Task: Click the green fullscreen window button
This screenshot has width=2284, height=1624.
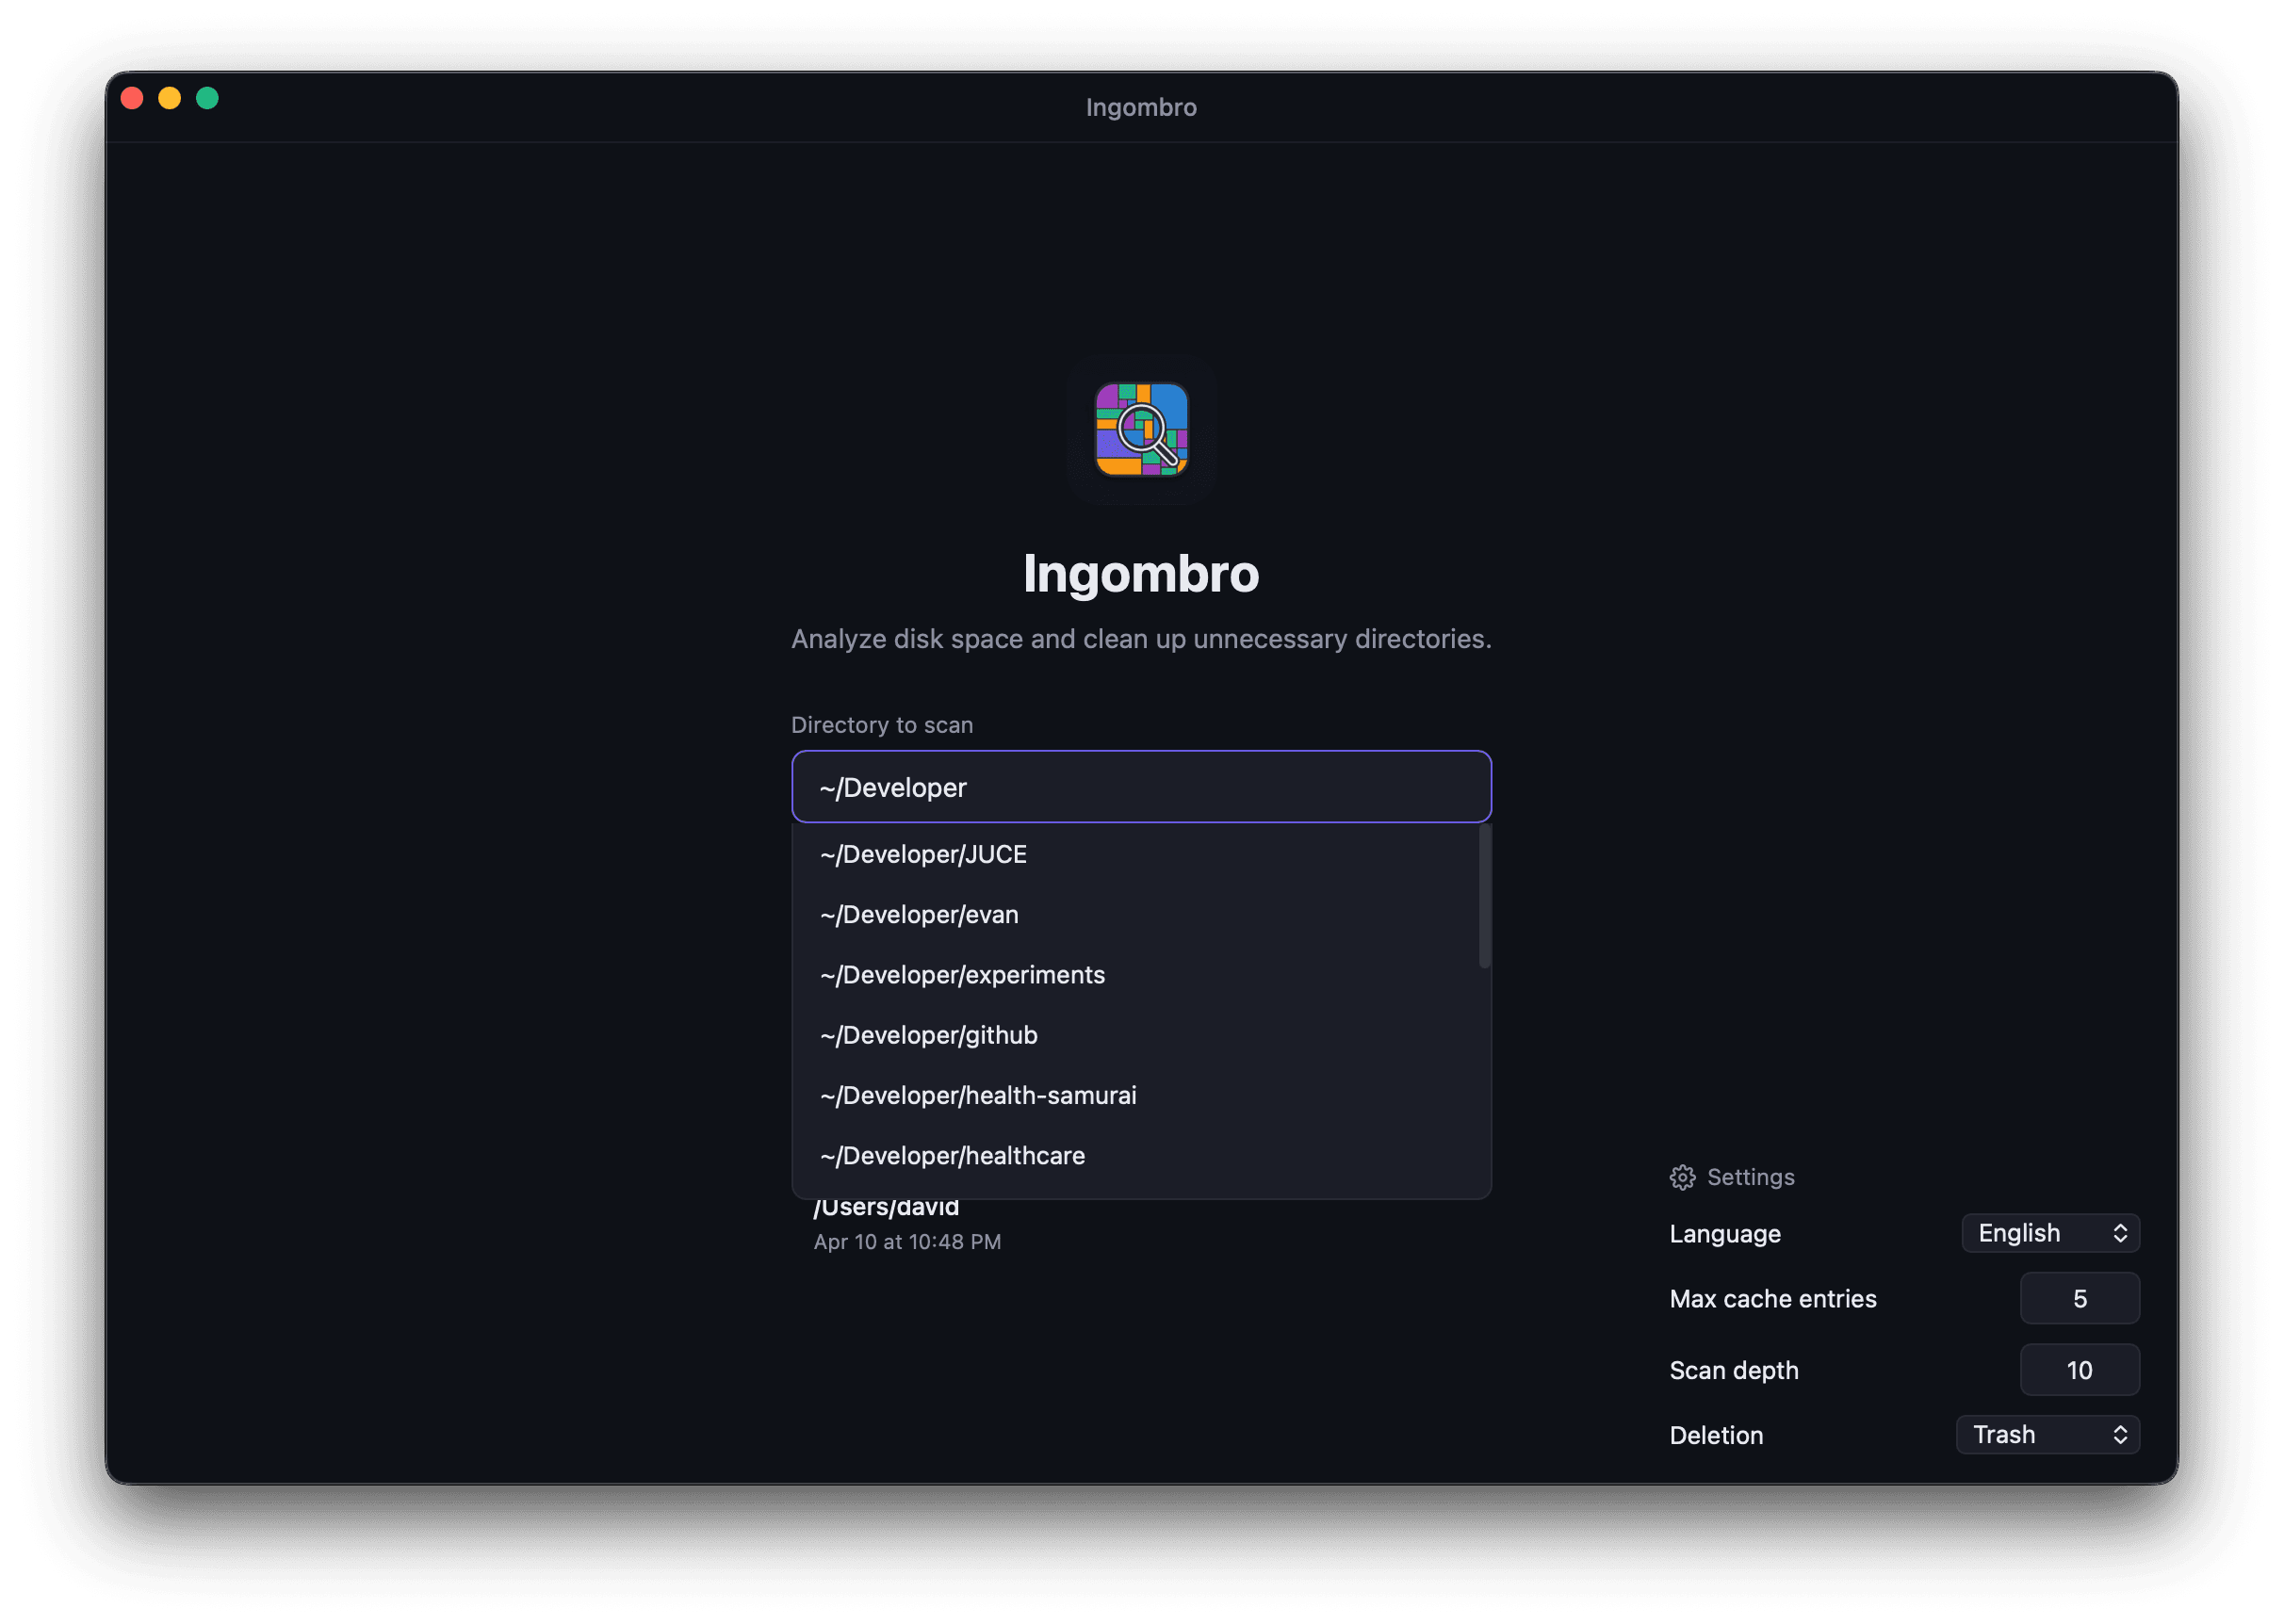Action: 207,98
